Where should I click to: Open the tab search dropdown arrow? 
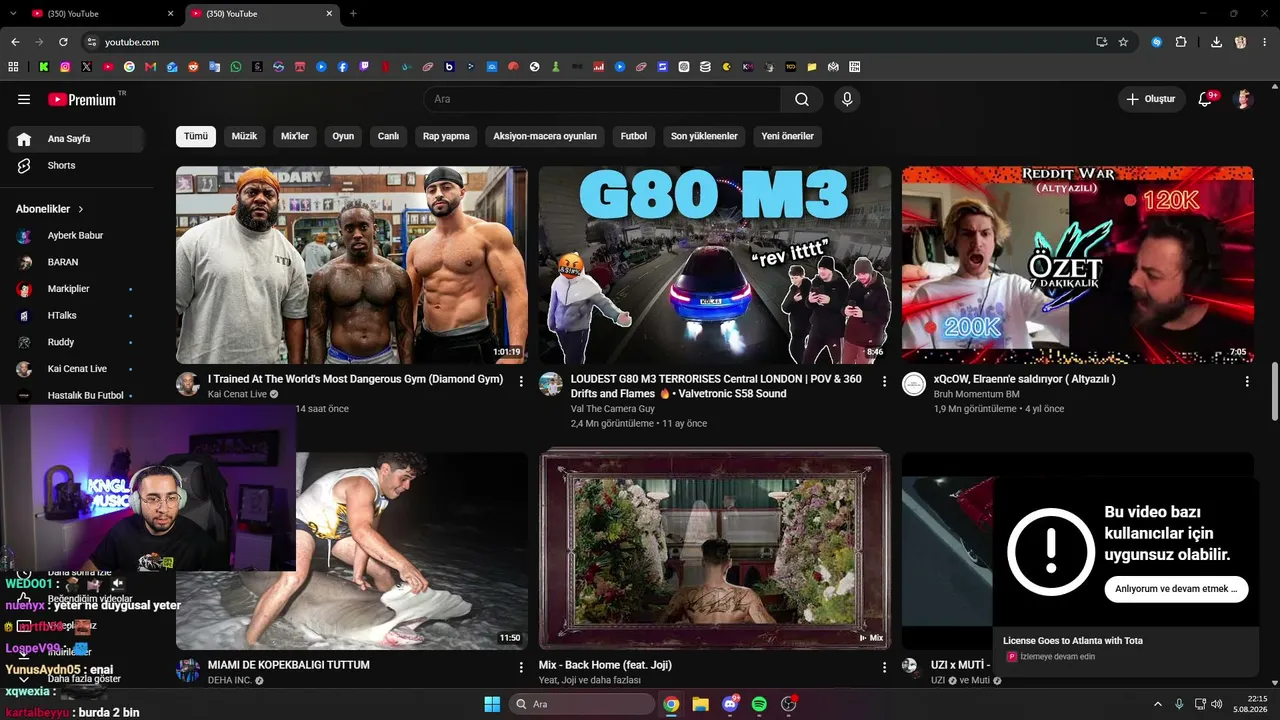13,14
